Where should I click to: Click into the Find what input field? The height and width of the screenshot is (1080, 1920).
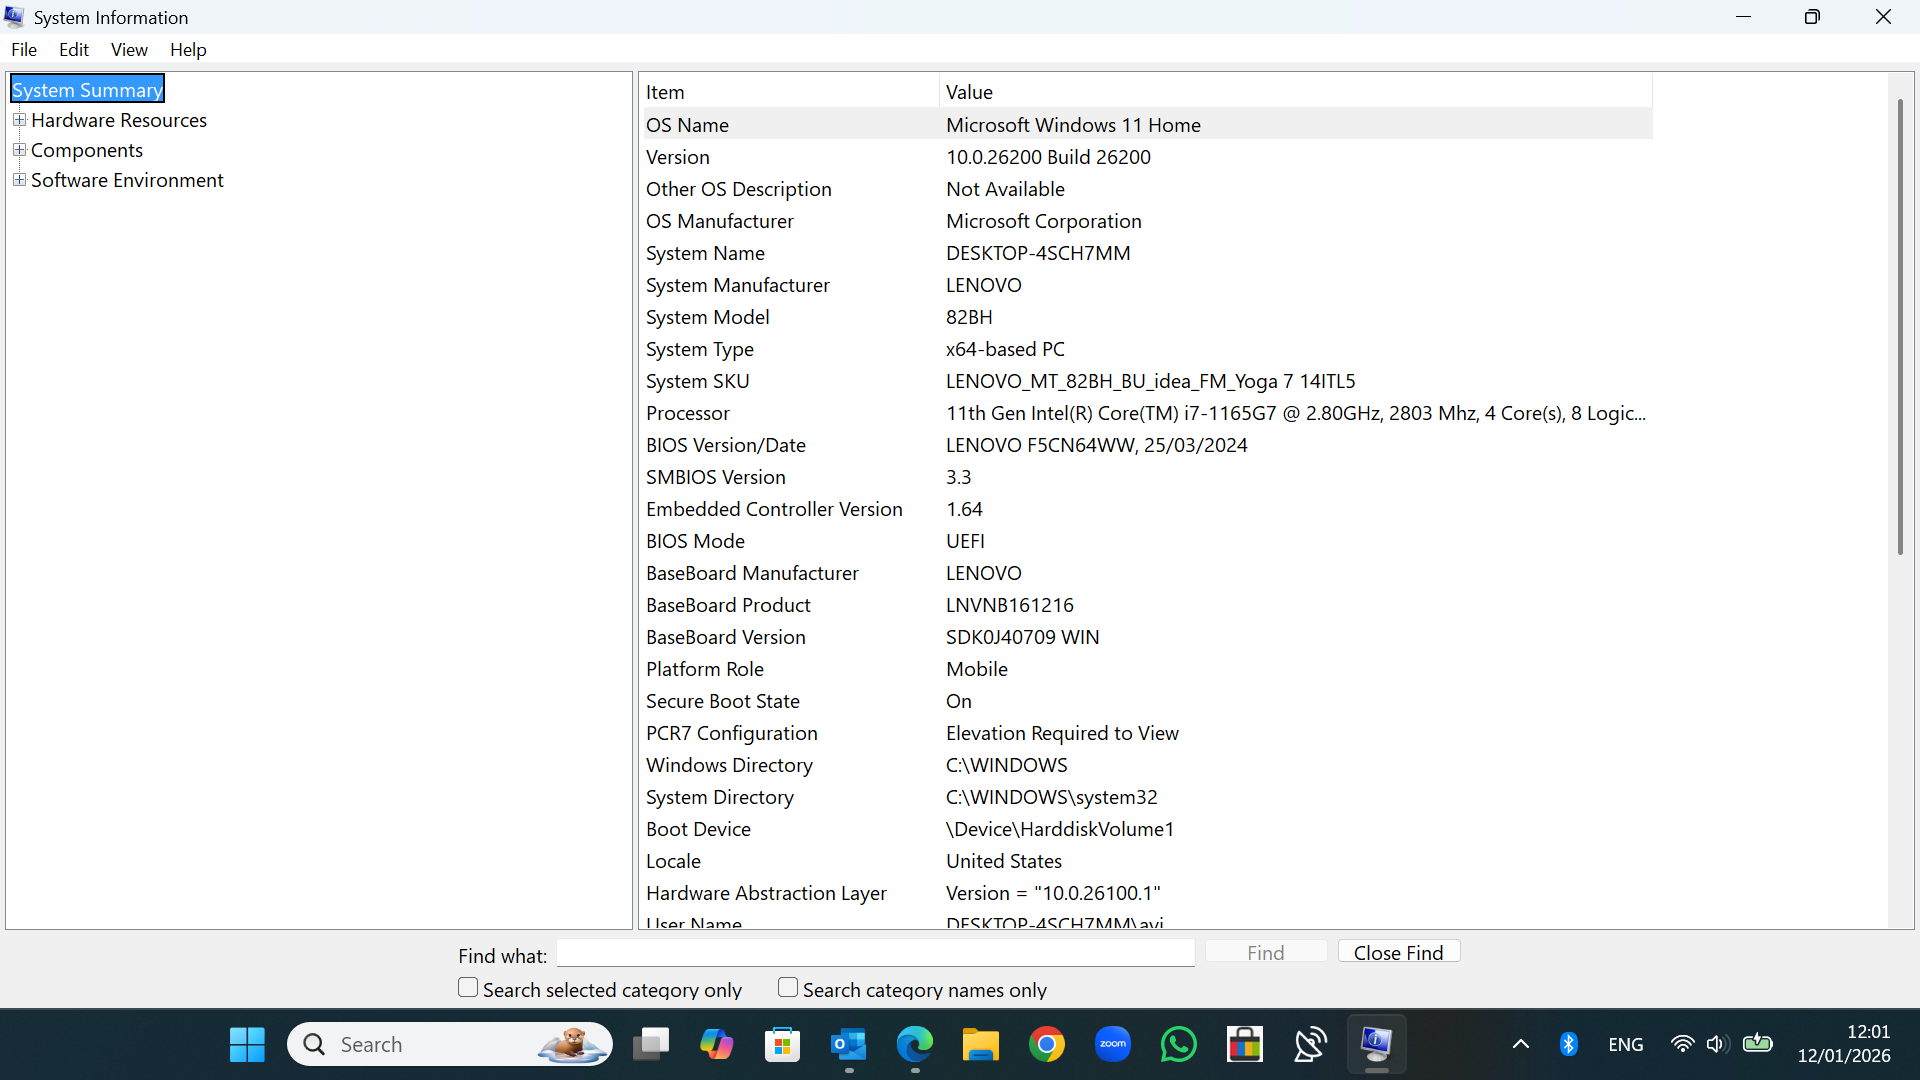(x=875, y=953)
